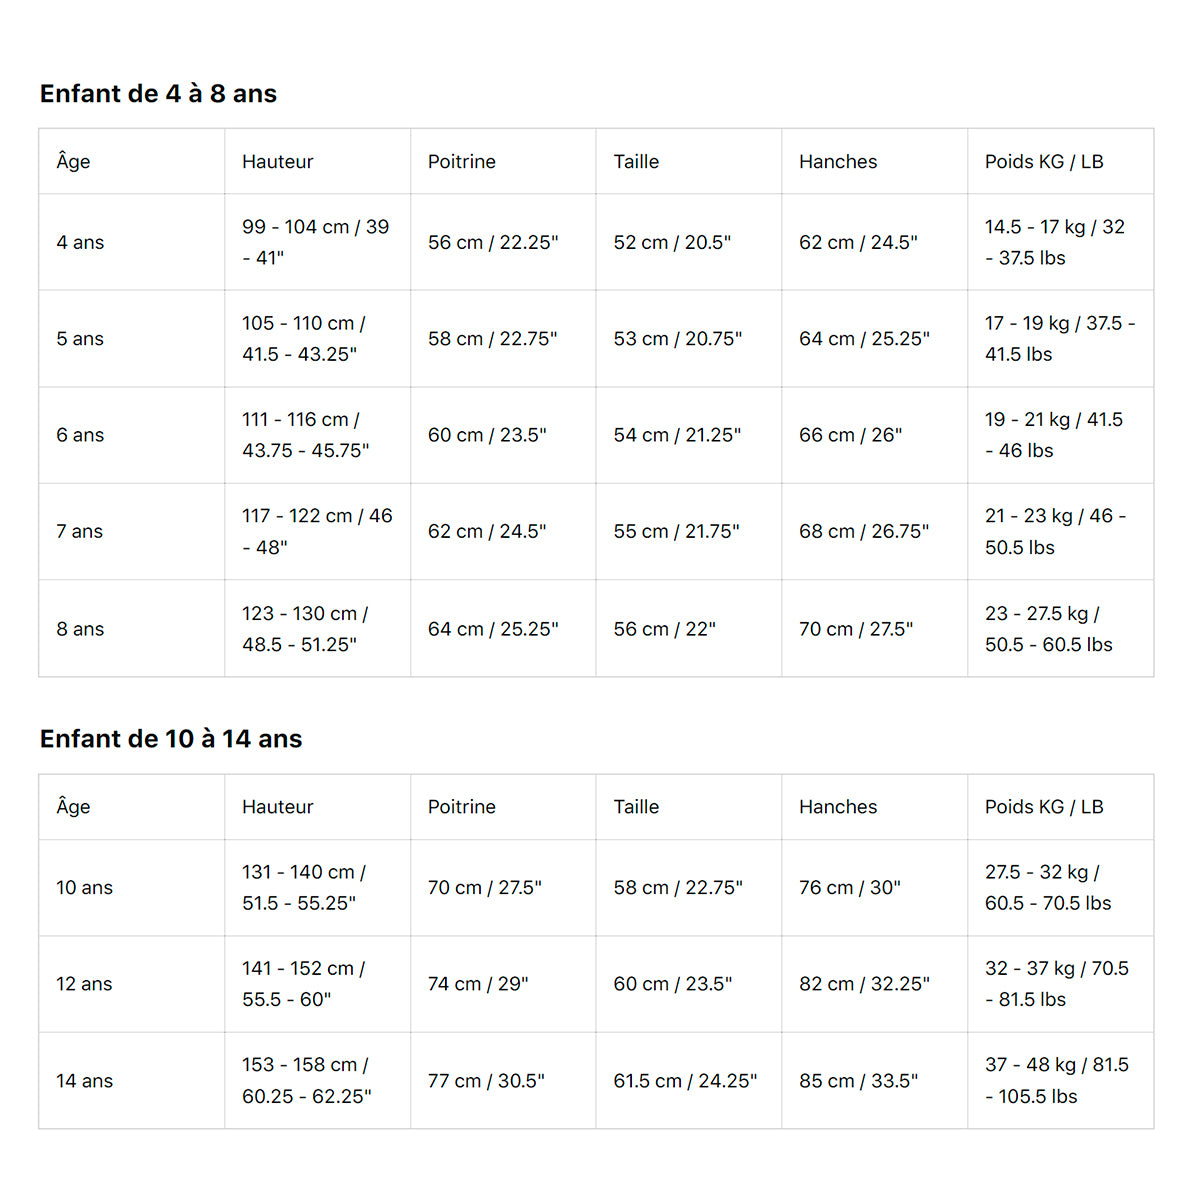Viewport: 1200px width, 1200px height.
Task: Select weight cell "32 - 37 kg"
Action: 1056,984
